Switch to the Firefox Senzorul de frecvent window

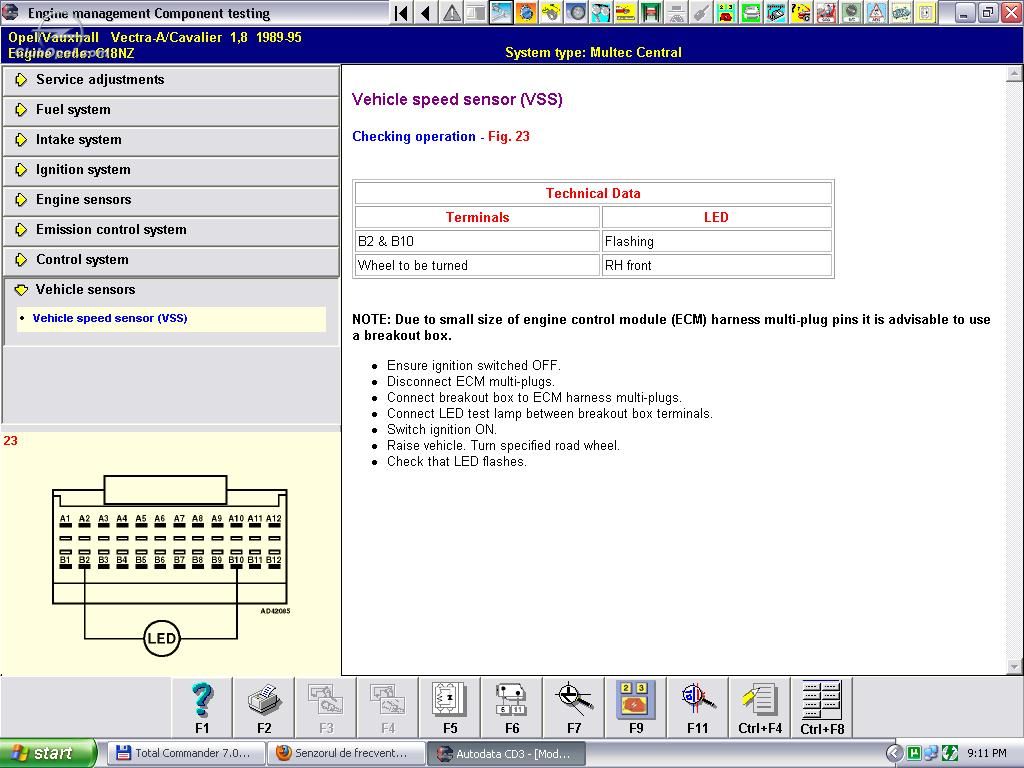coord(345,753)
